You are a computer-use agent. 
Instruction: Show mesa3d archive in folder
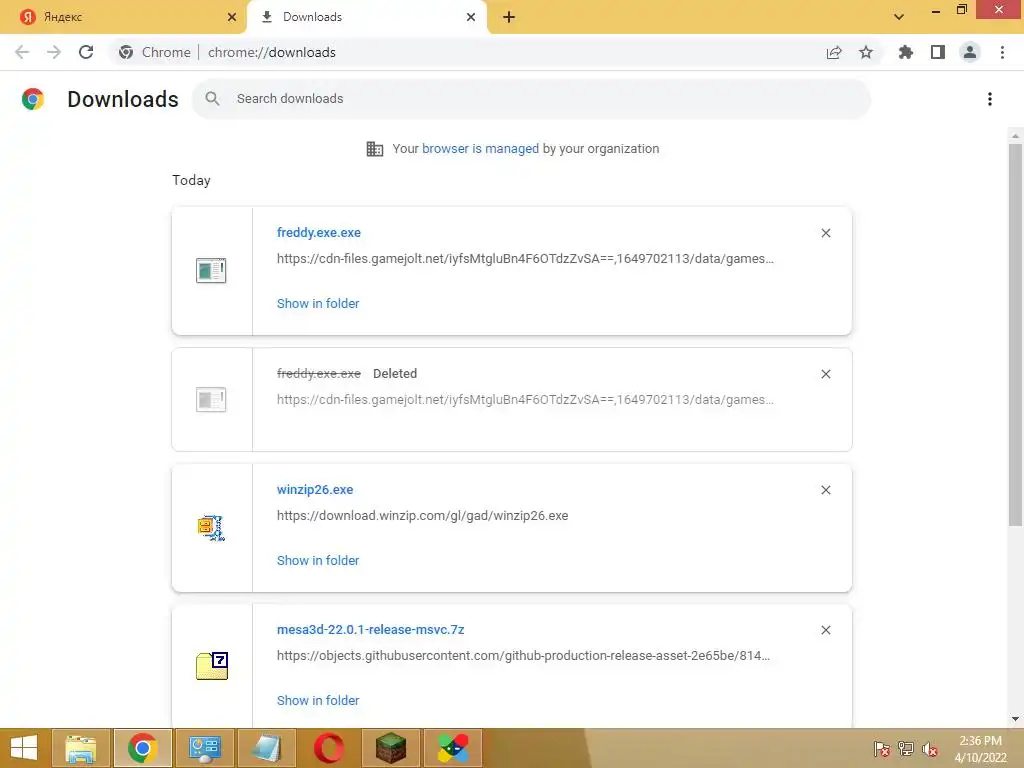tap(318, 701)
